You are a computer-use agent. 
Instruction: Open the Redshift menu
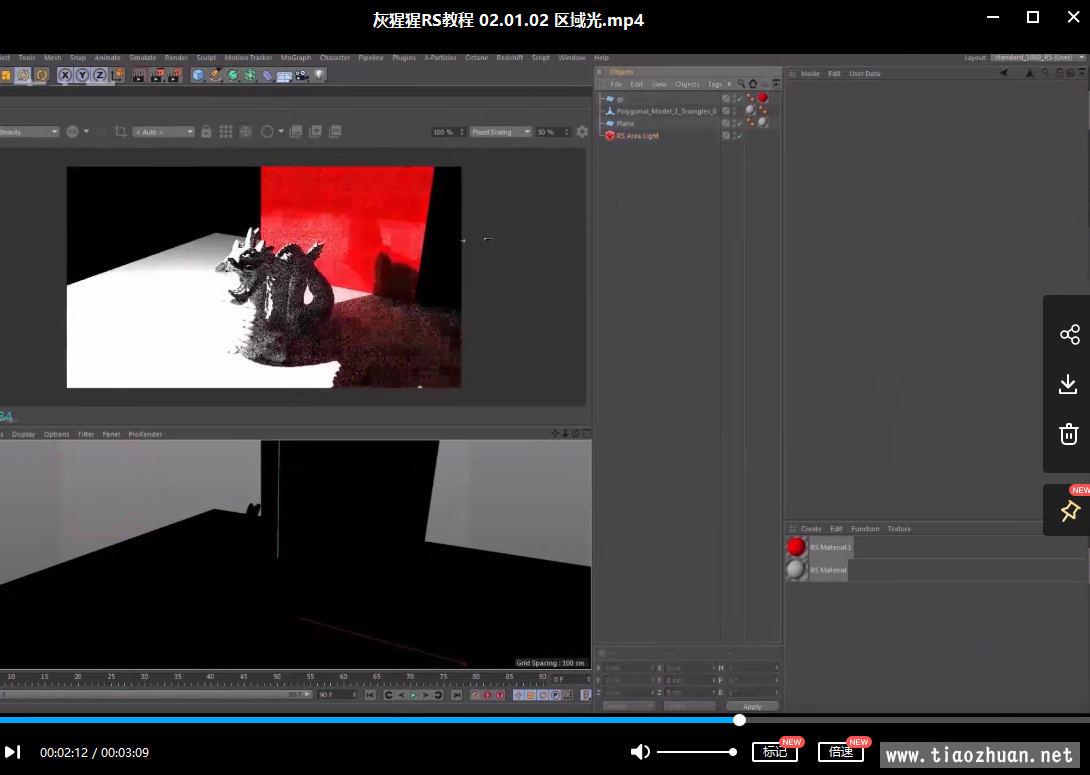[x=510, y=58]
